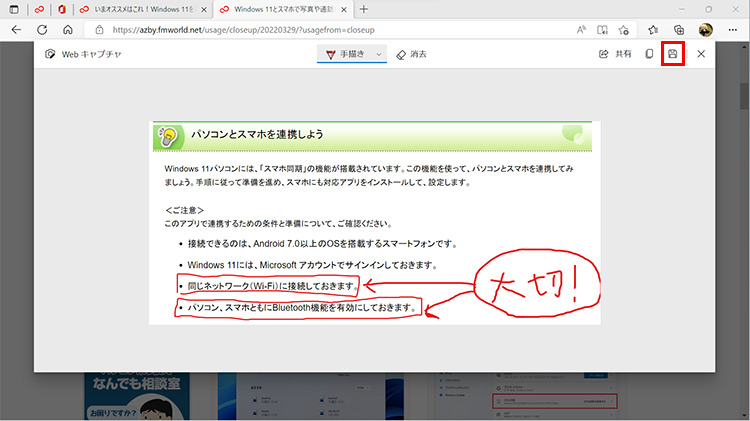
Task: Copy the capture using the copy icon
Action: [650, 54]
